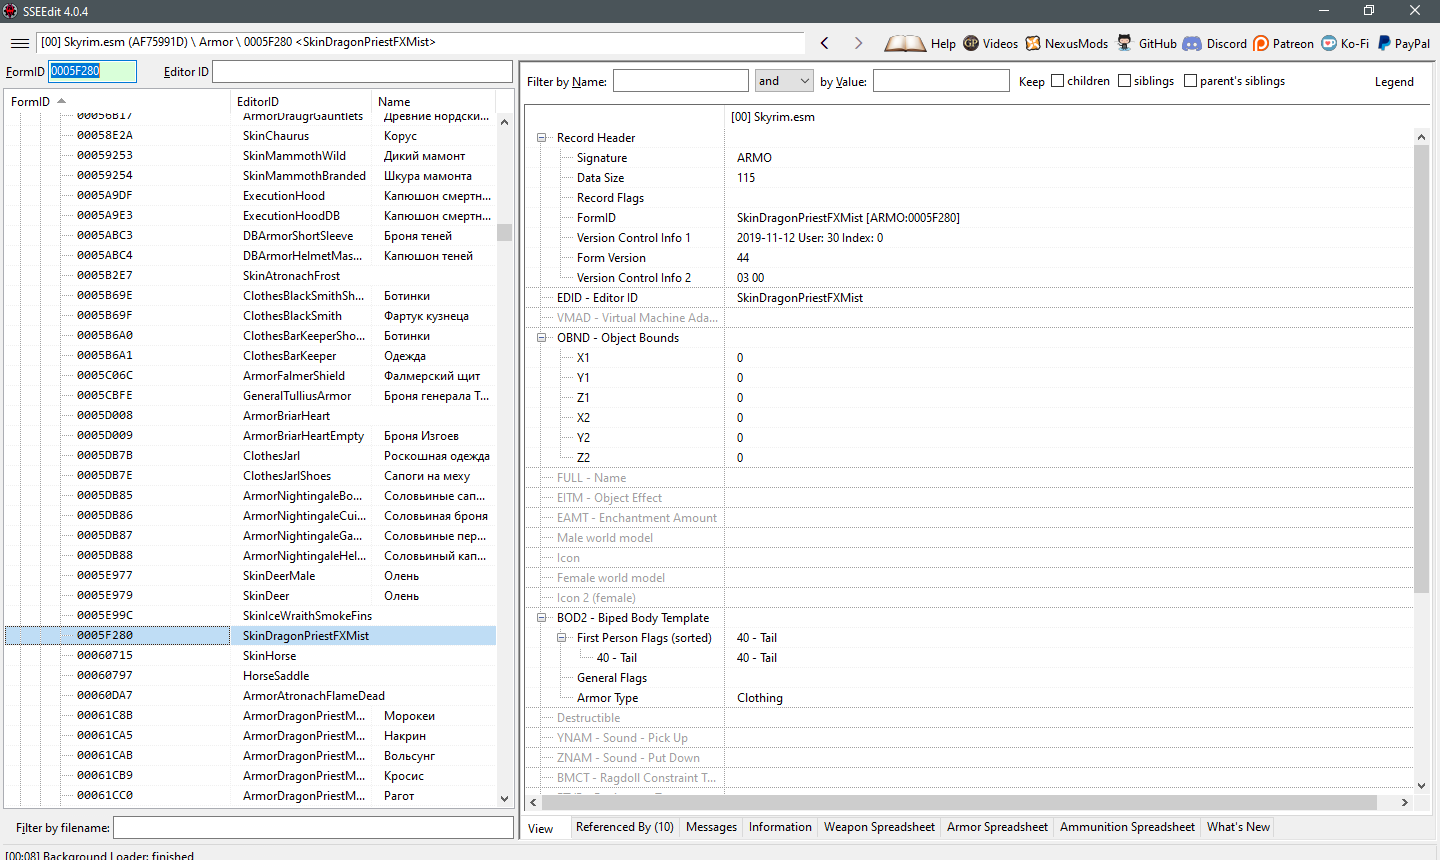This screenshot has height=860, width=1440.
Task: Check the parent's siblings checkbox
Action: click(x=1190, y=81)
